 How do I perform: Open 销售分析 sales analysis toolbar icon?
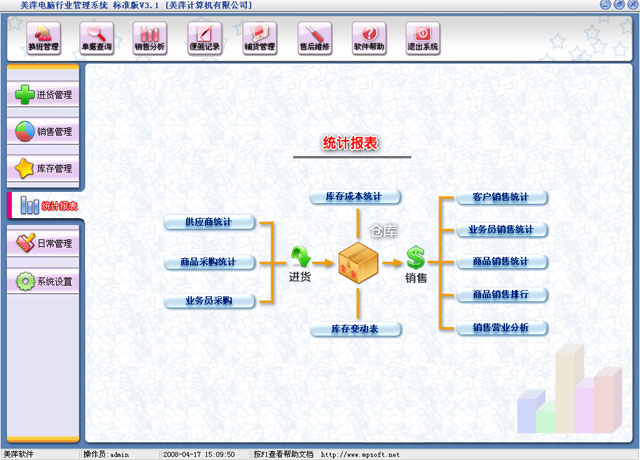tap(150, 38)
